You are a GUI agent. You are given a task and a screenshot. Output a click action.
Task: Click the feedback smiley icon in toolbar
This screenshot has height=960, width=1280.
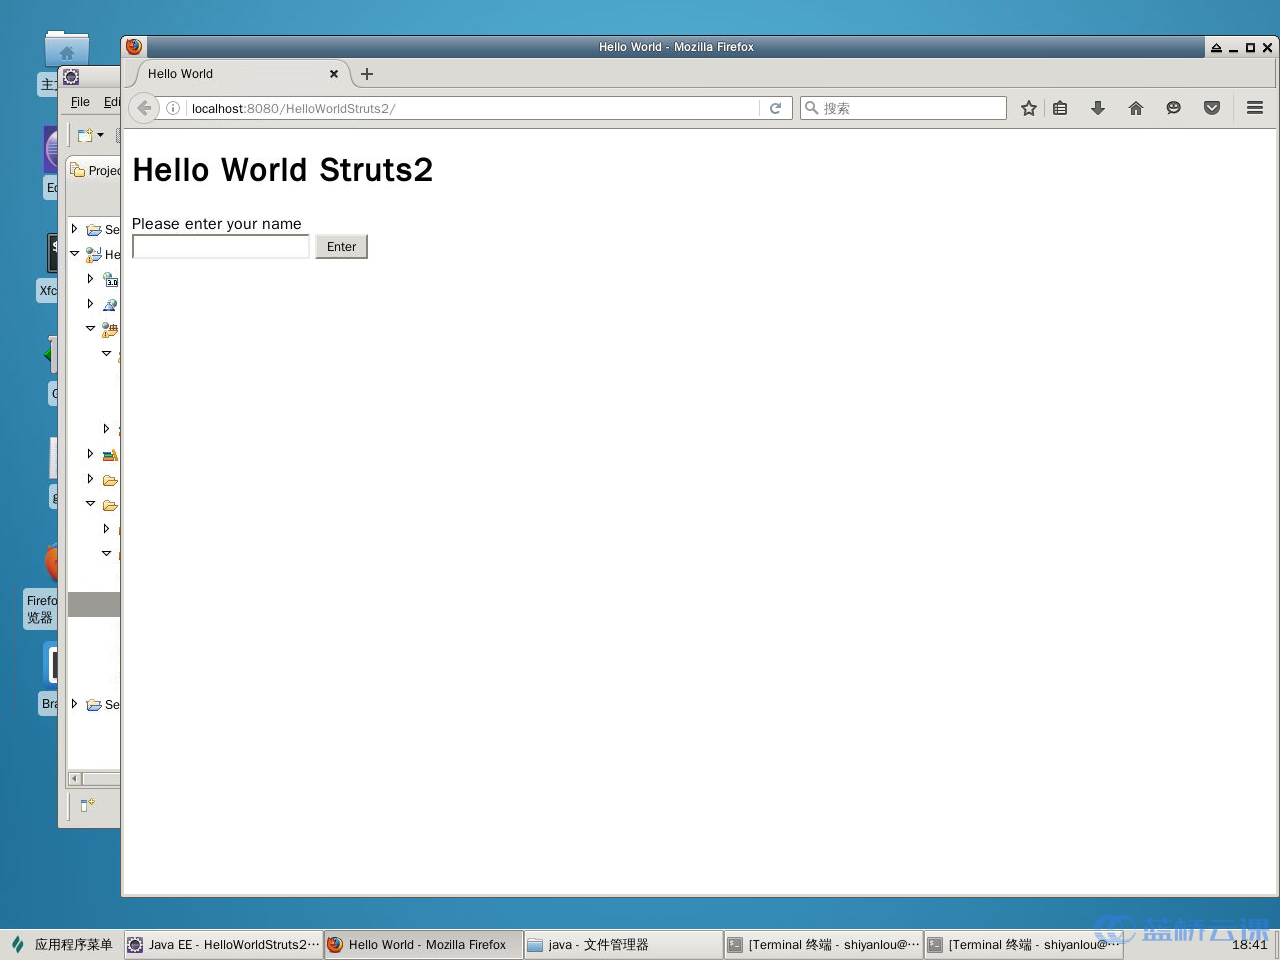pyautogui.click(x=1173, y=108)
